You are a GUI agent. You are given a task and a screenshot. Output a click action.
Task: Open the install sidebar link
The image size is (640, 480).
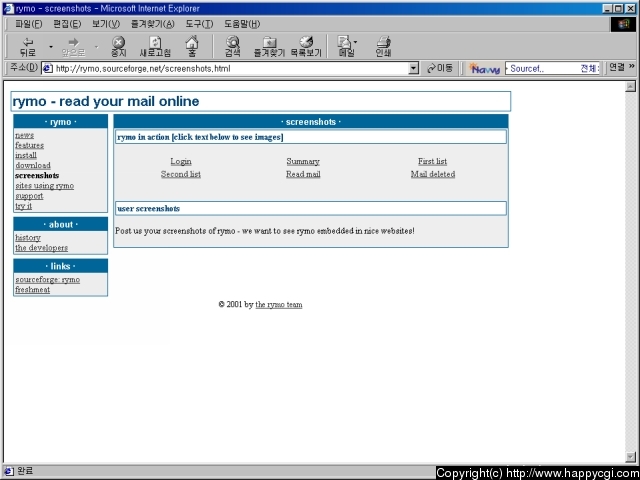(26, 156)
